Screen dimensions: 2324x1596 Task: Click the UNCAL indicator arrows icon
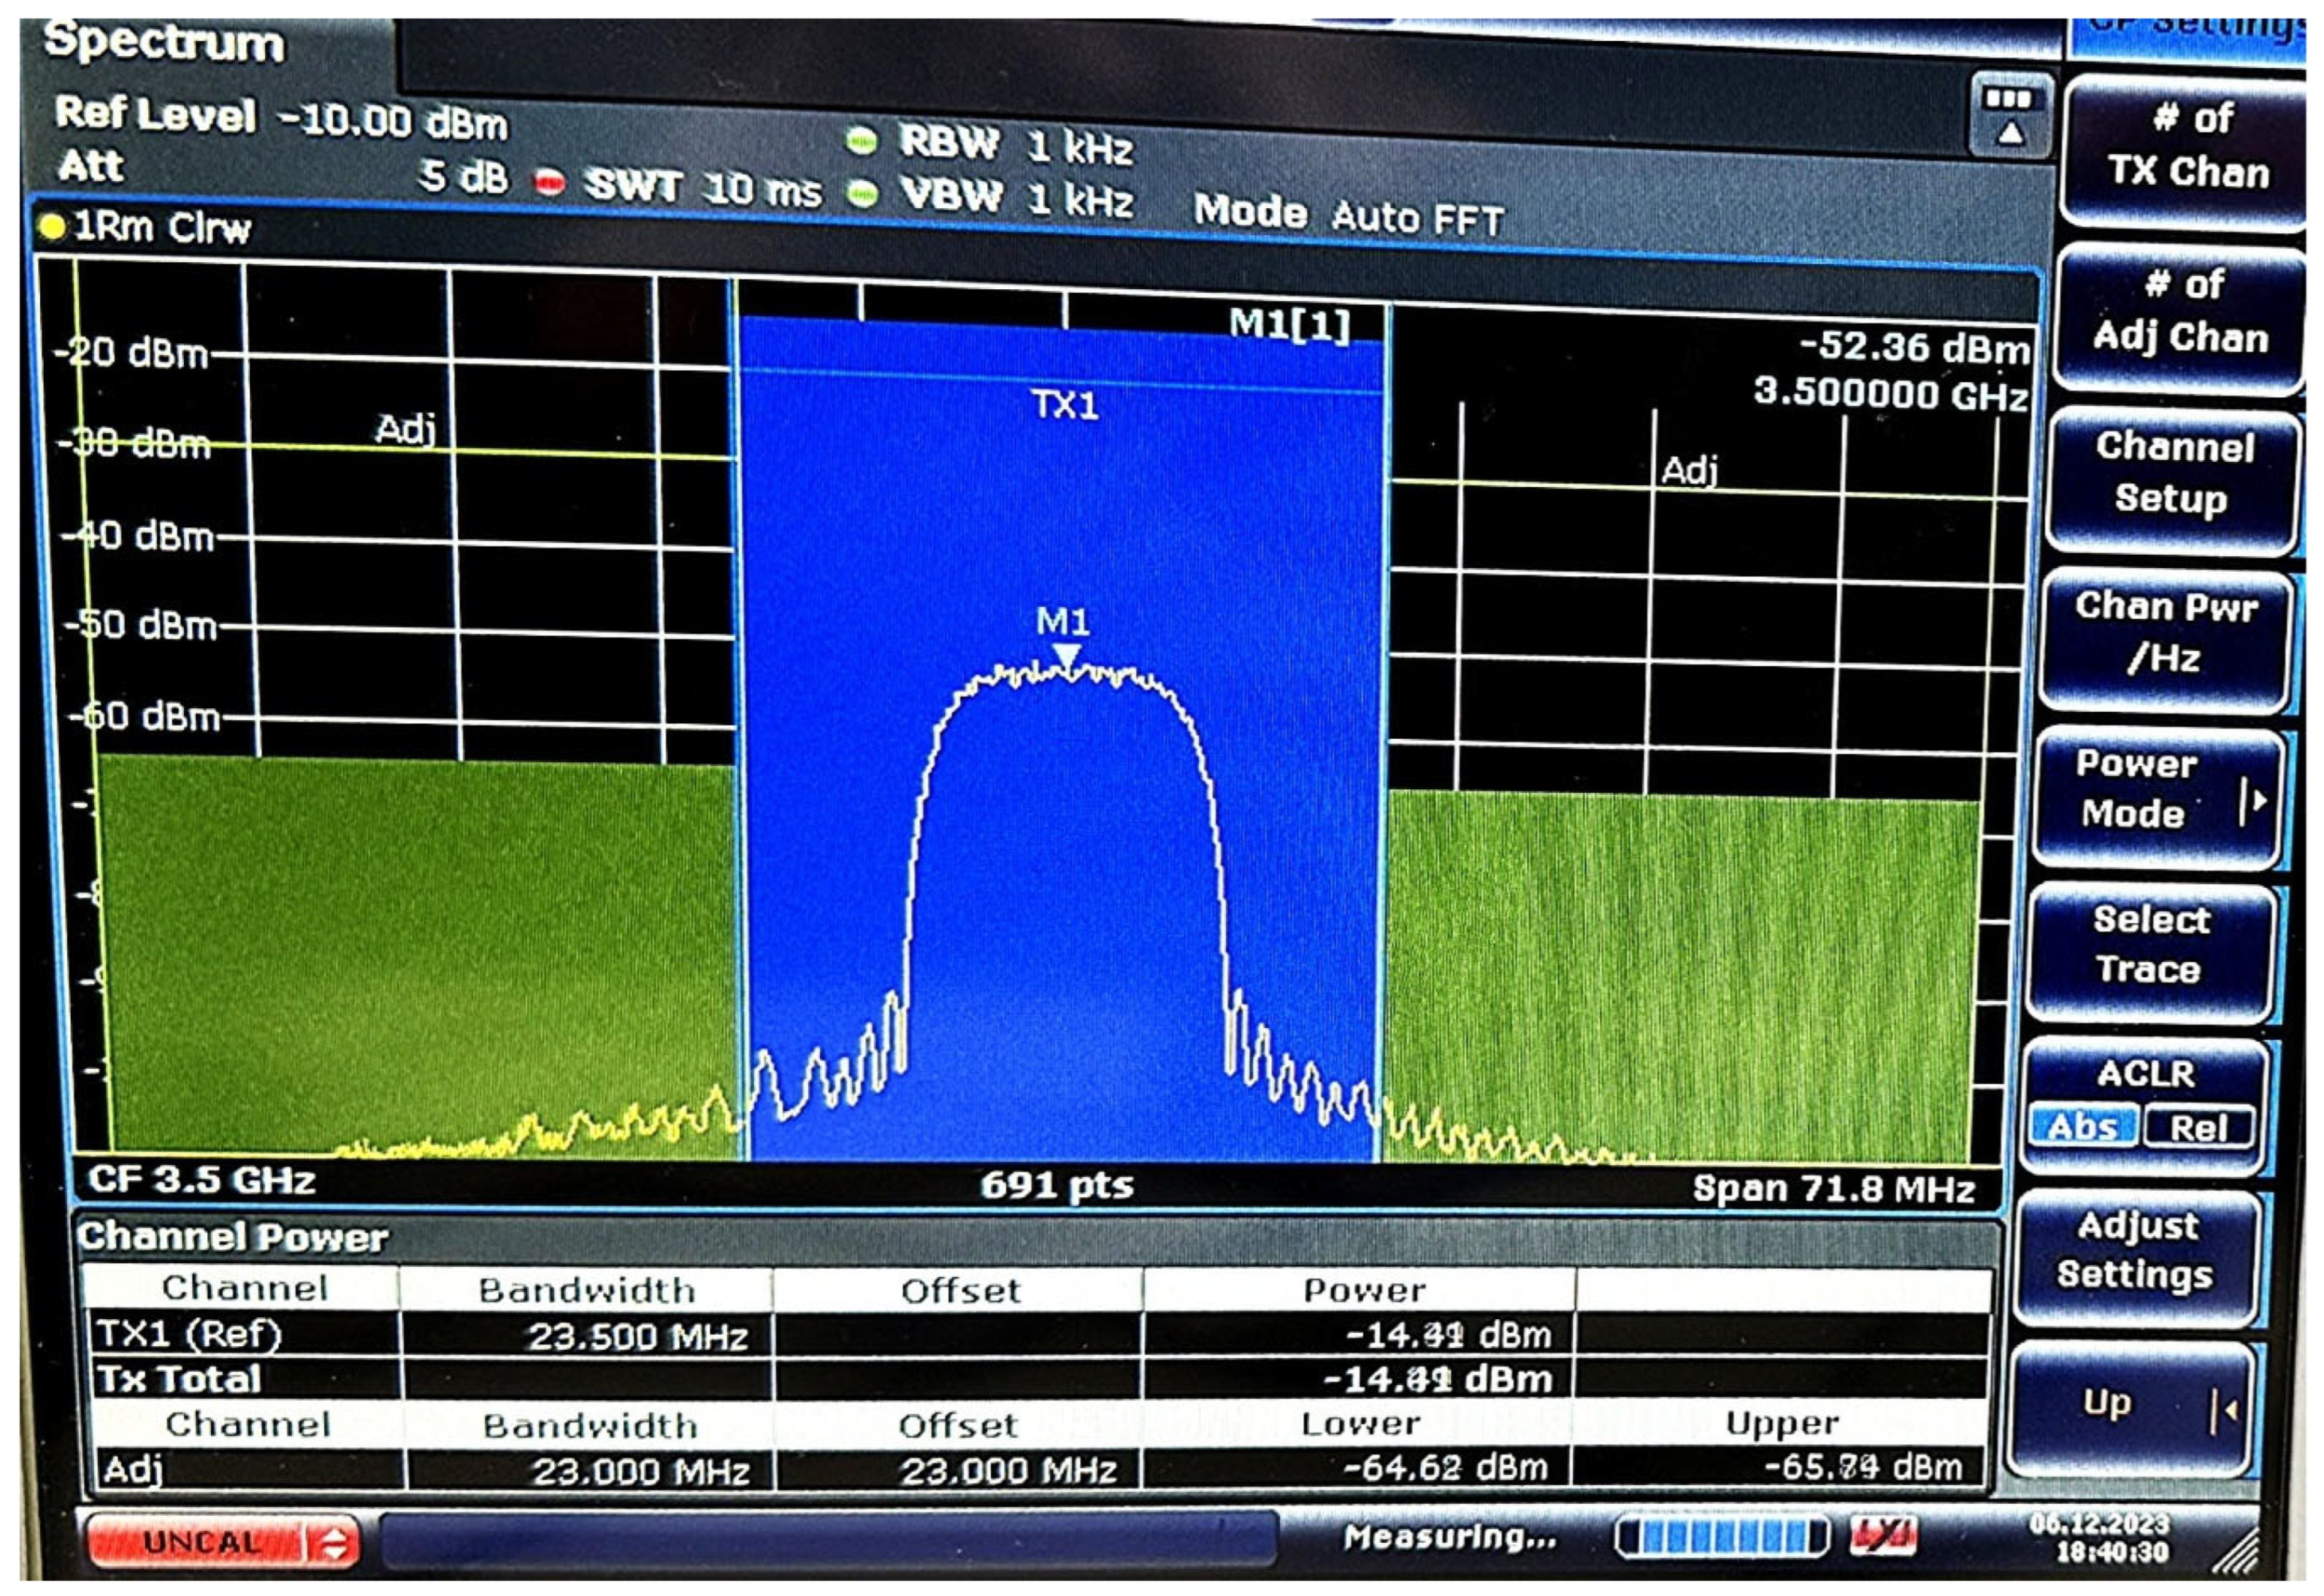[x=334, y=1543]
